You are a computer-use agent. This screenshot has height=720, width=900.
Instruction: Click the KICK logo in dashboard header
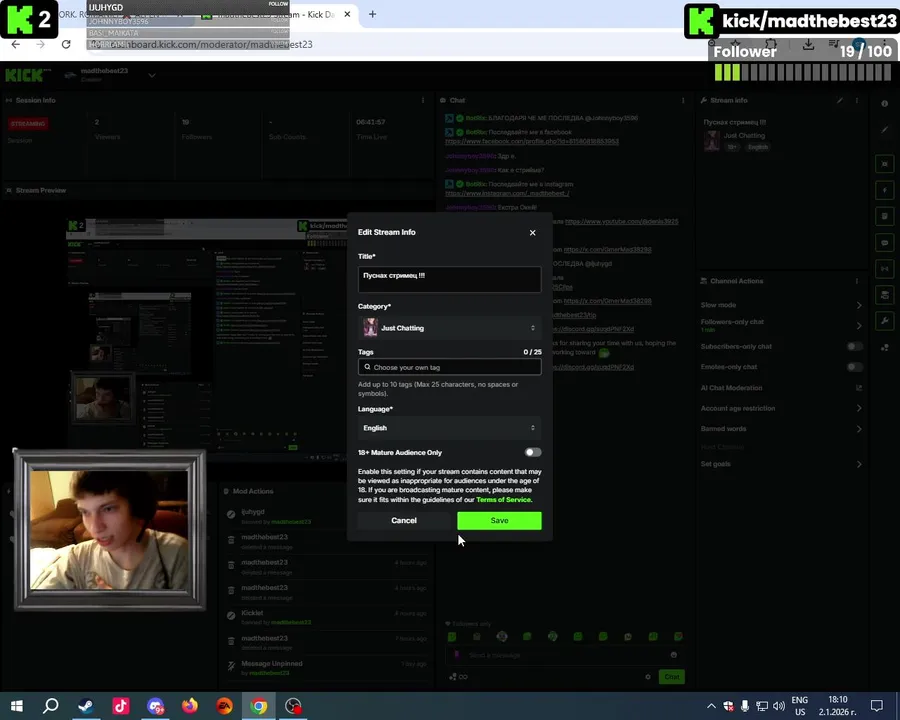point(26,75)
